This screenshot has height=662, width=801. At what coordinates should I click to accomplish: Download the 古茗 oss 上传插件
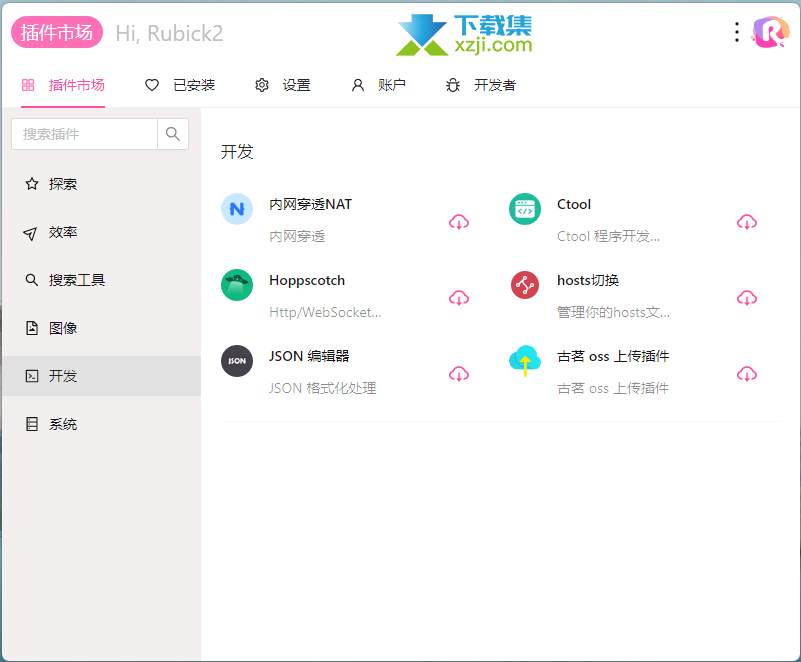pos(747,374)
